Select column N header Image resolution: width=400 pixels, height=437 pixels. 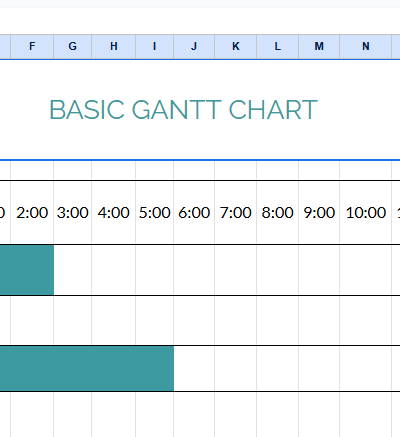[x=366, y=46]
